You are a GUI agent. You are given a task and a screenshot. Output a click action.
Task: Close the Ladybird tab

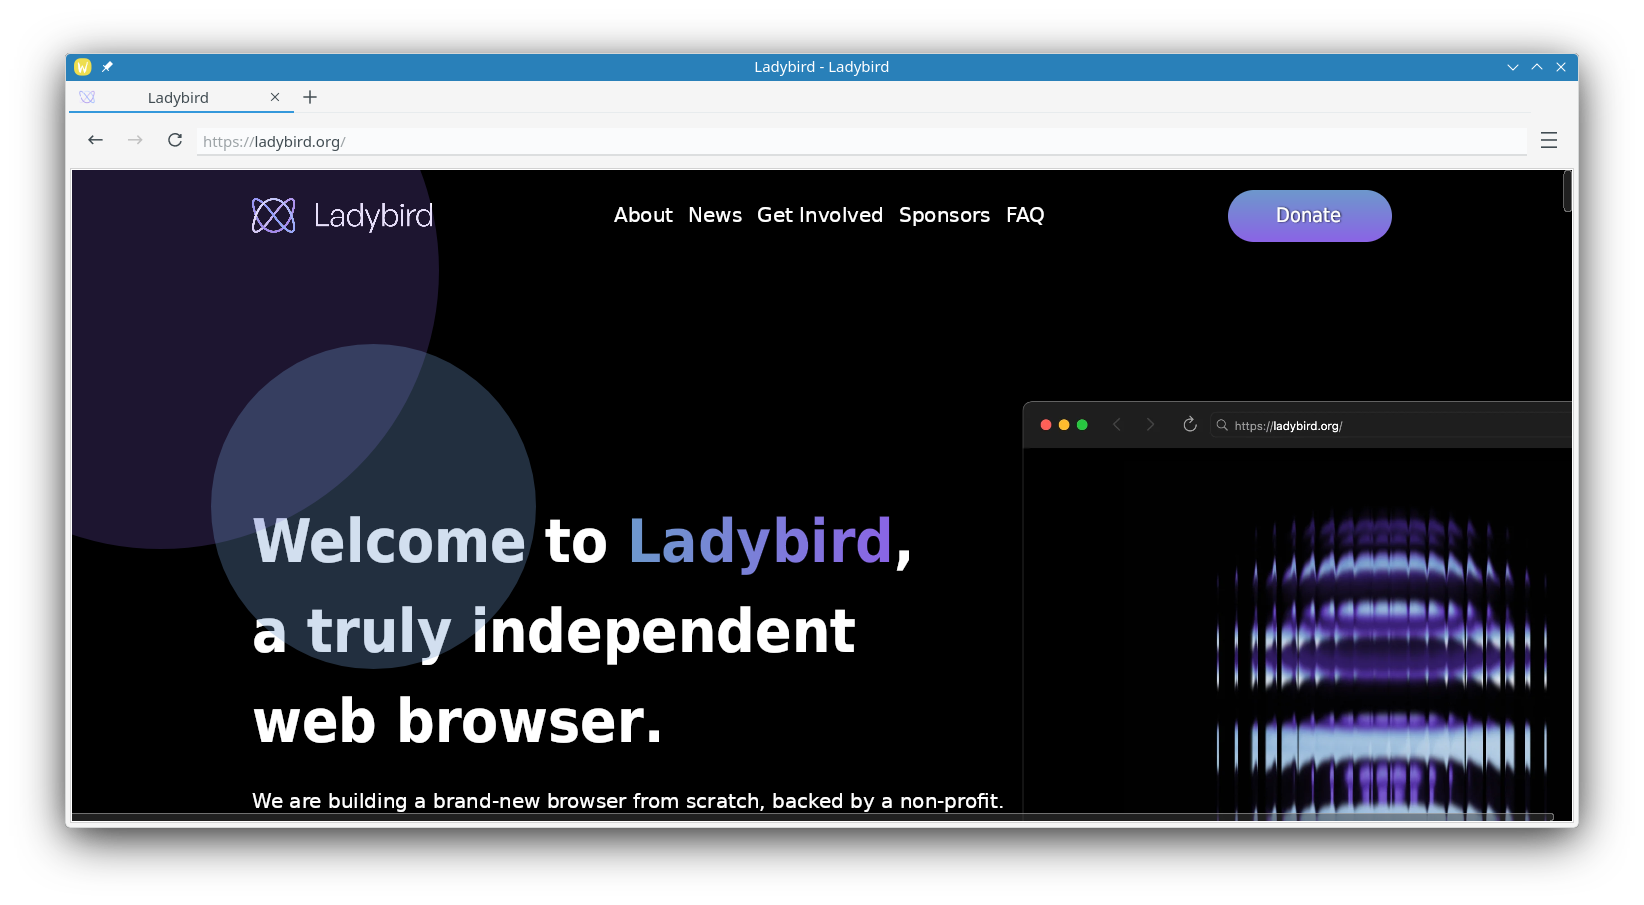tap(275, 97)
